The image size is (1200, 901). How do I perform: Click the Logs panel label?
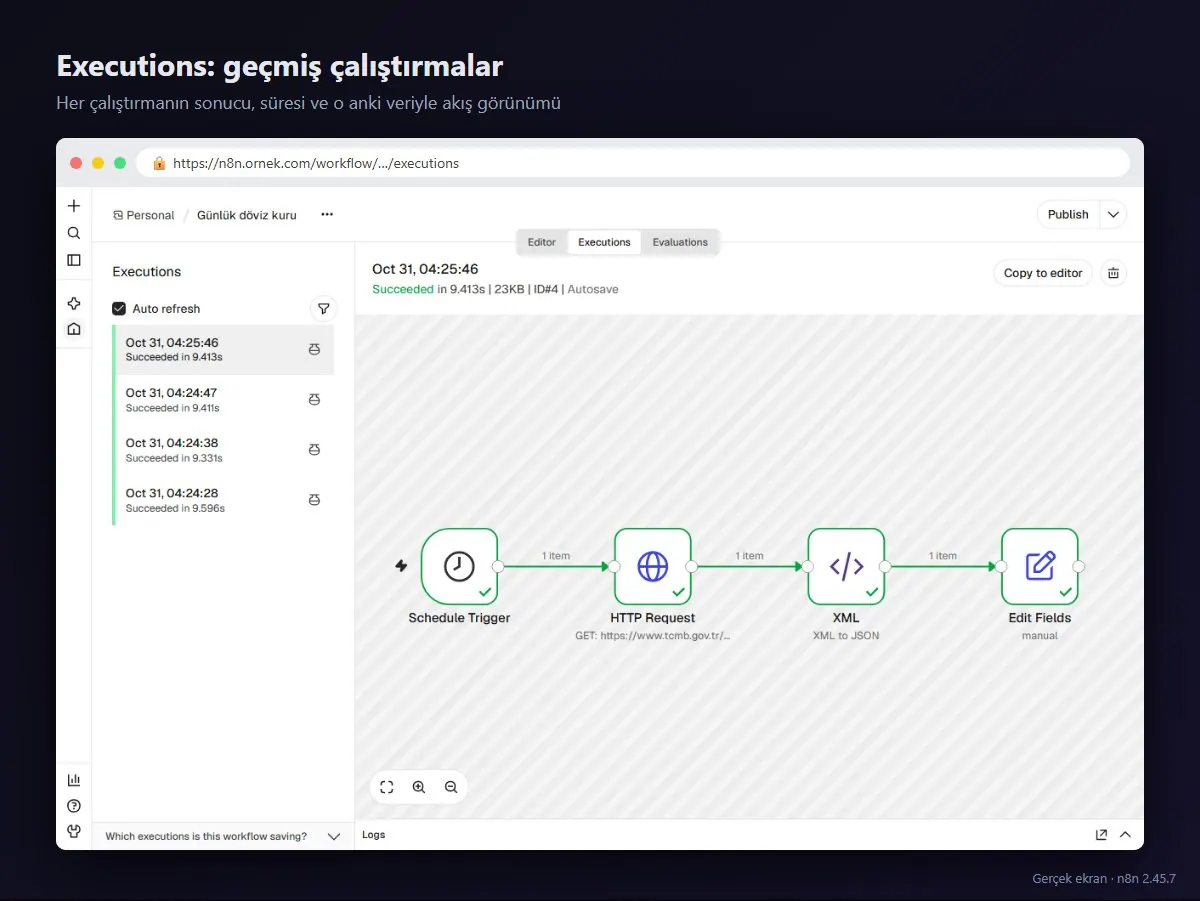373,835
